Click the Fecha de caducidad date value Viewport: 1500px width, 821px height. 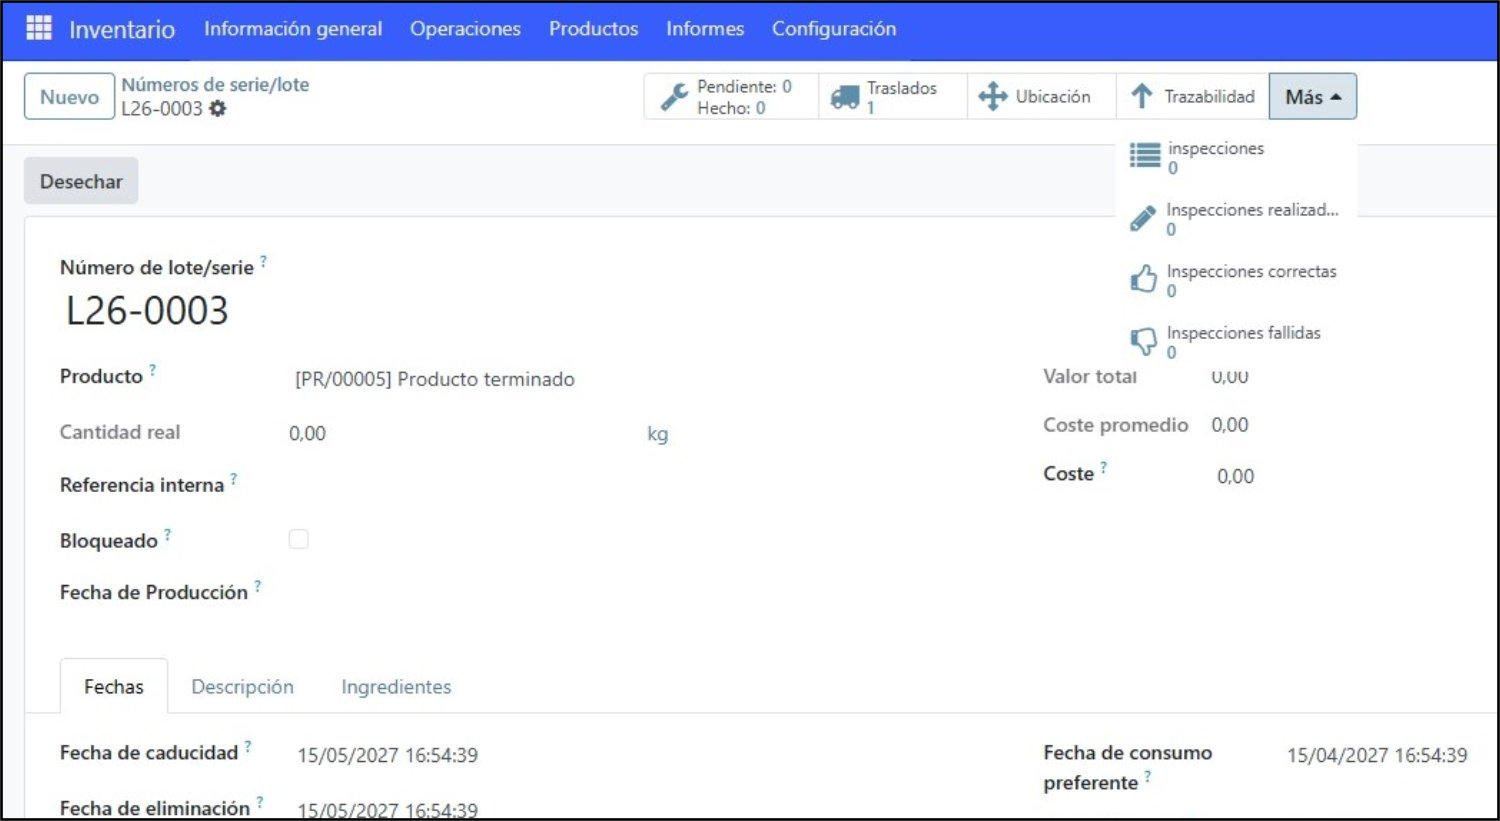click(388, 755)
